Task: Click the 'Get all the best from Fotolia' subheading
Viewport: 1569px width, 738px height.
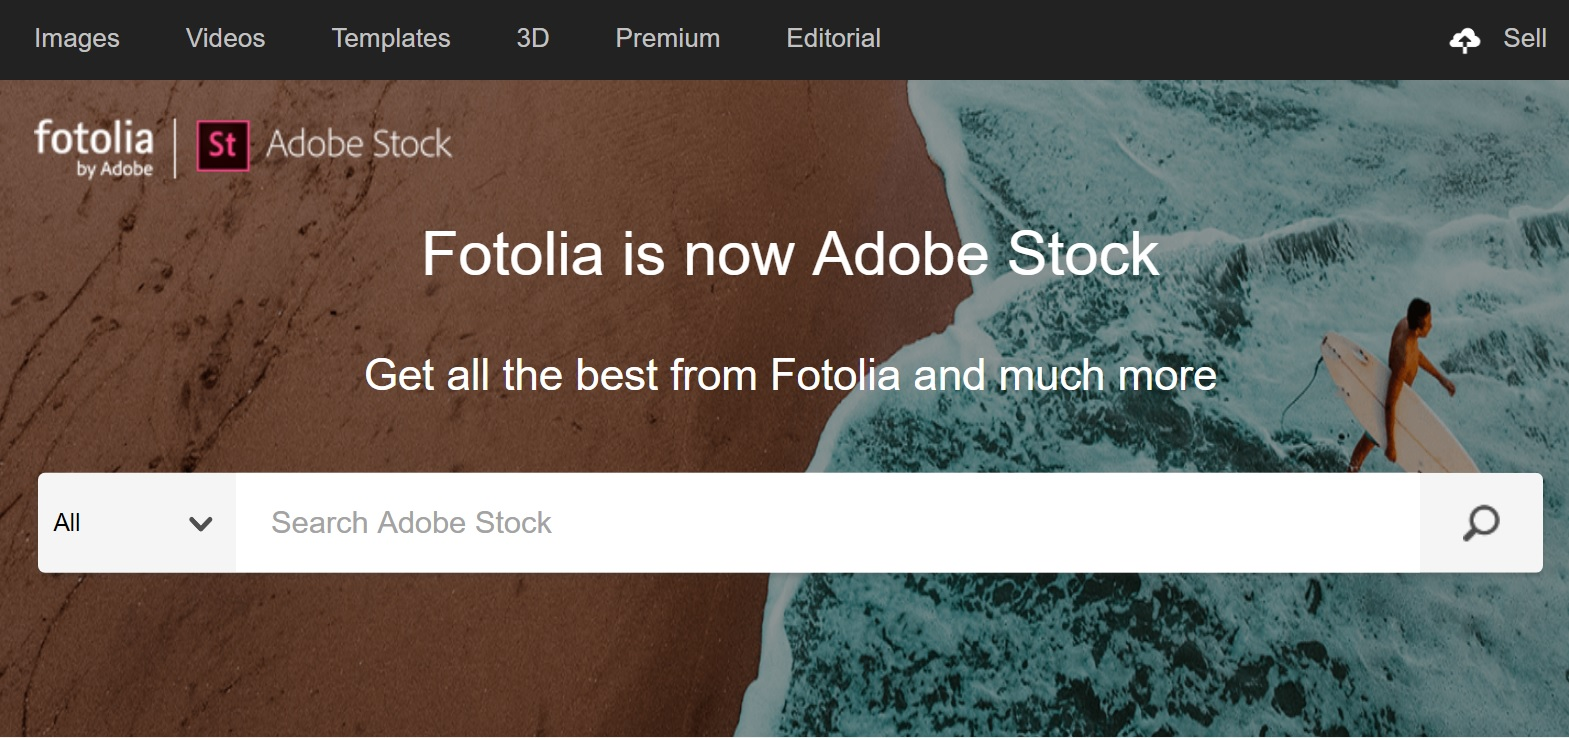Action: pos(790,376)
